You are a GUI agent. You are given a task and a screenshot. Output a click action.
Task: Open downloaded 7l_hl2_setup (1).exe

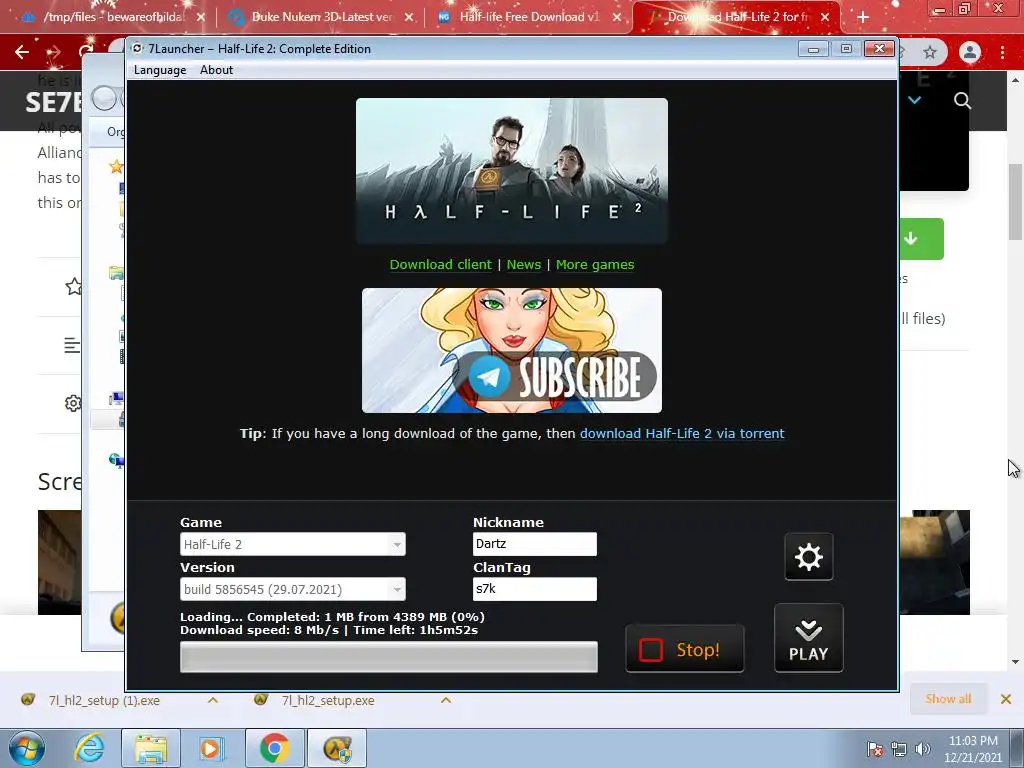[x=104, y=700]
